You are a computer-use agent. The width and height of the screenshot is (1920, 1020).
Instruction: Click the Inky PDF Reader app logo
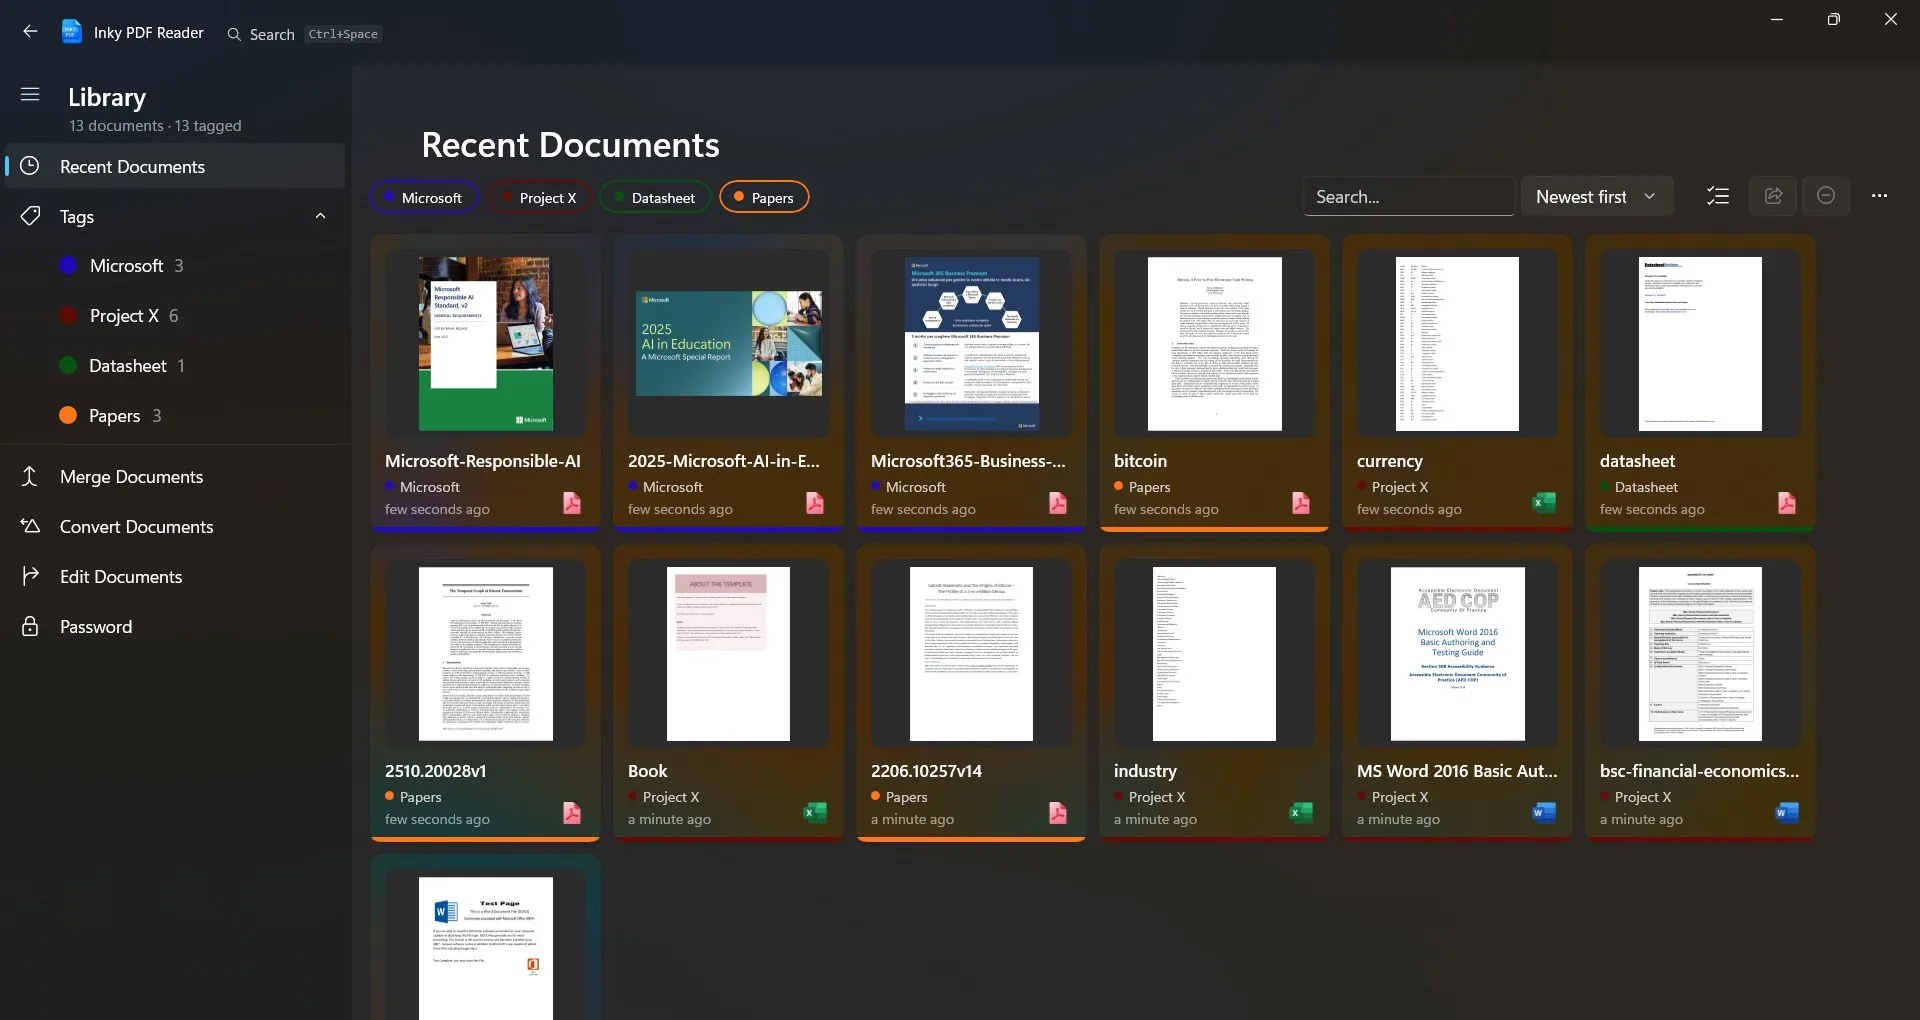point(72,32)
